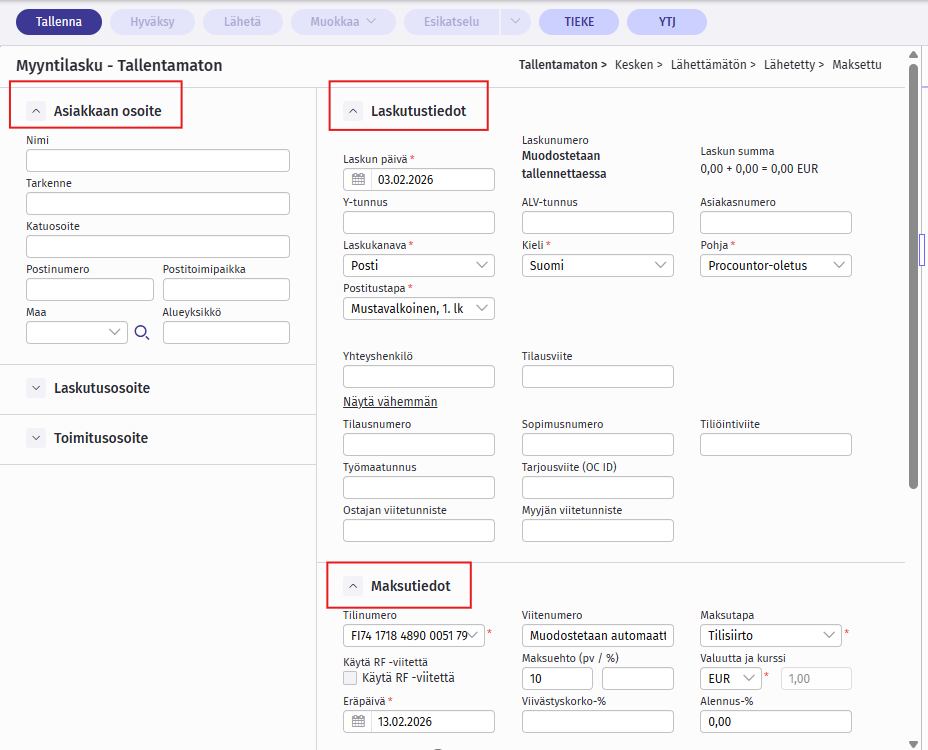
Task: Open the Laskukanava dropdown showing Posti
Action: pyautogui.click(x=418, y=265)
